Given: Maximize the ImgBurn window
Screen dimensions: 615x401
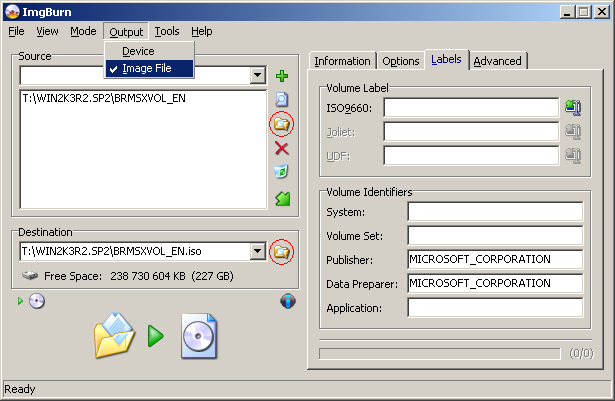Looking at the screenshot, I should pos(583,12).
